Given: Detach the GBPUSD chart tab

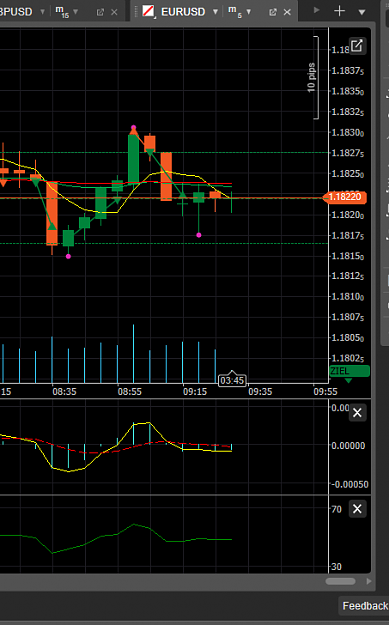Looking at the screenshot, I should coord(100,12).
